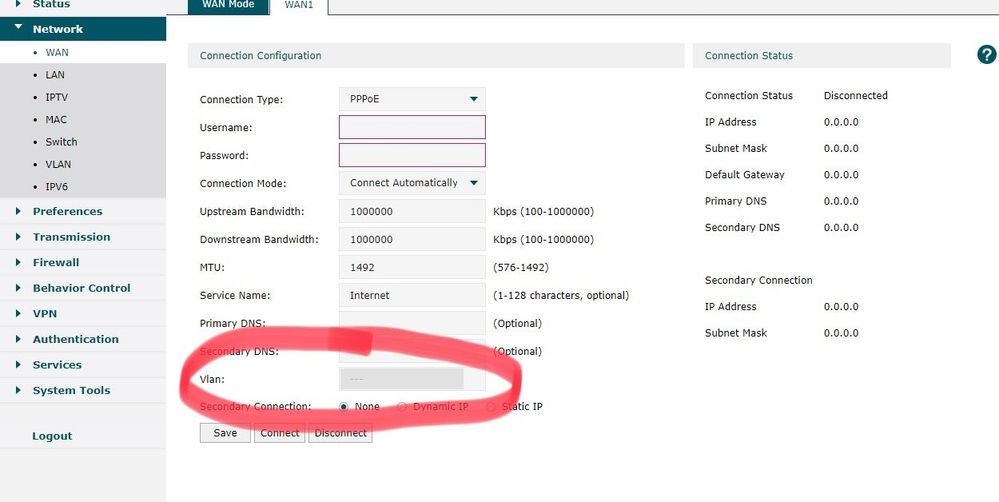The height and width of the screenshot is (502, 999).
Task: Click the Save button
Action: tap(225, 433)
